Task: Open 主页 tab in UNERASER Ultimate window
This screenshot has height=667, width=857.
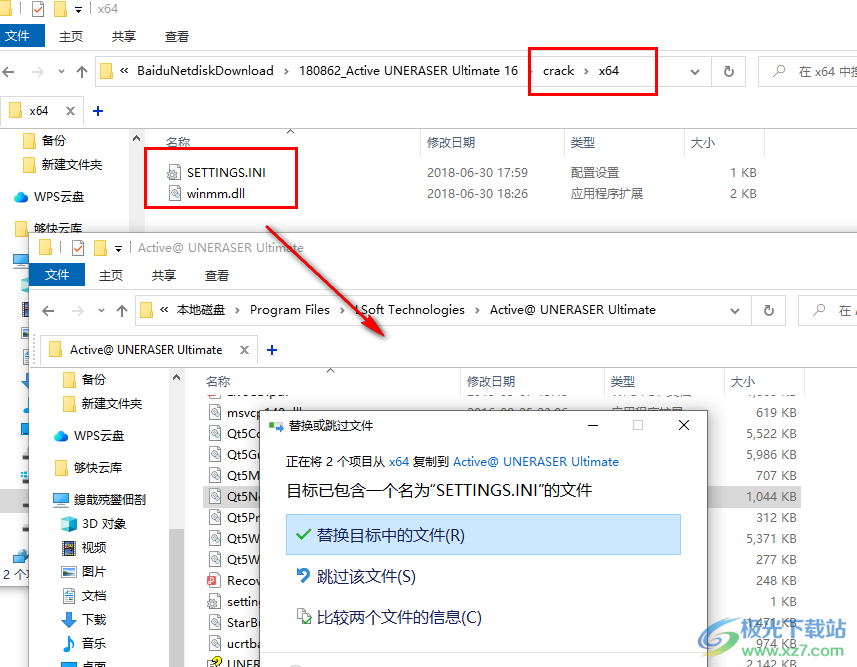Action: tap(110, 276)
